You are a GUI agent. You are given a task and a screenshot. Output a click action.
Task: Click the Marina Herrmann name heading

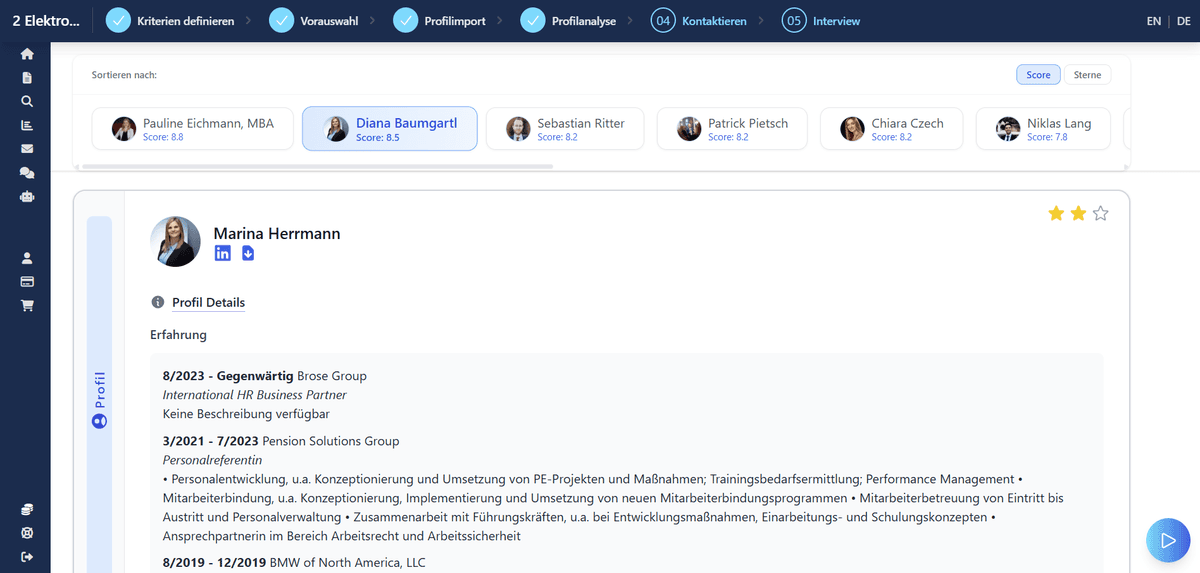[277, 233]
